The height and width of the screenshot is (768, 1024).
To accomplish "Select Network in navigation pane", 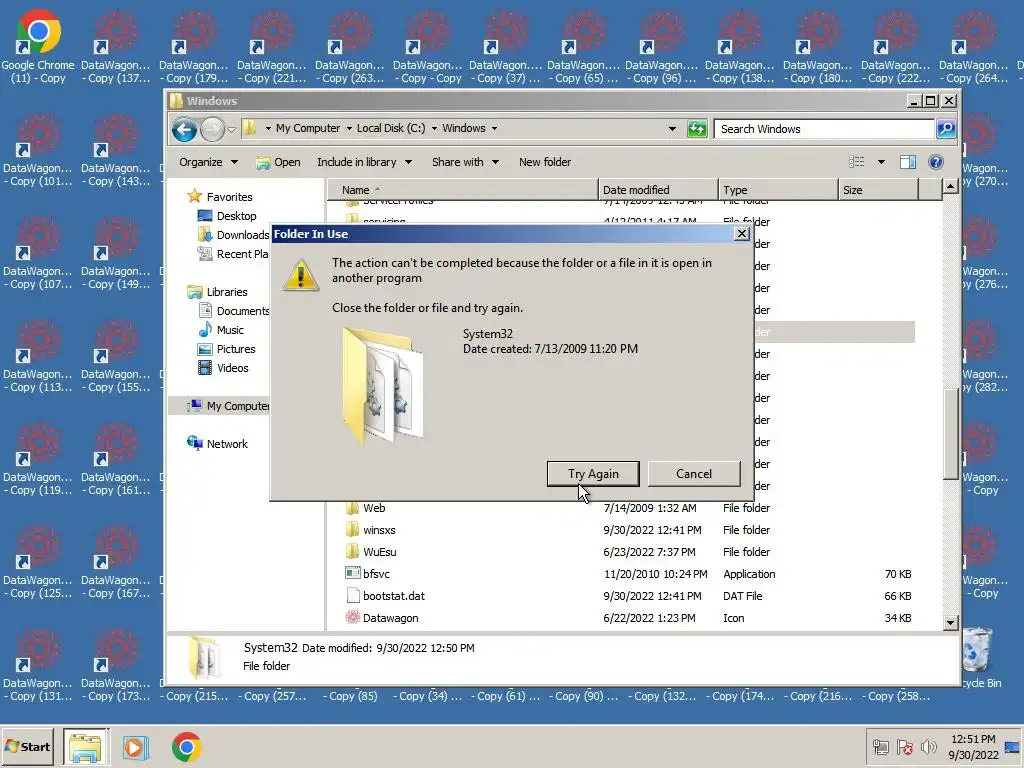I will [x=217, y=444].
